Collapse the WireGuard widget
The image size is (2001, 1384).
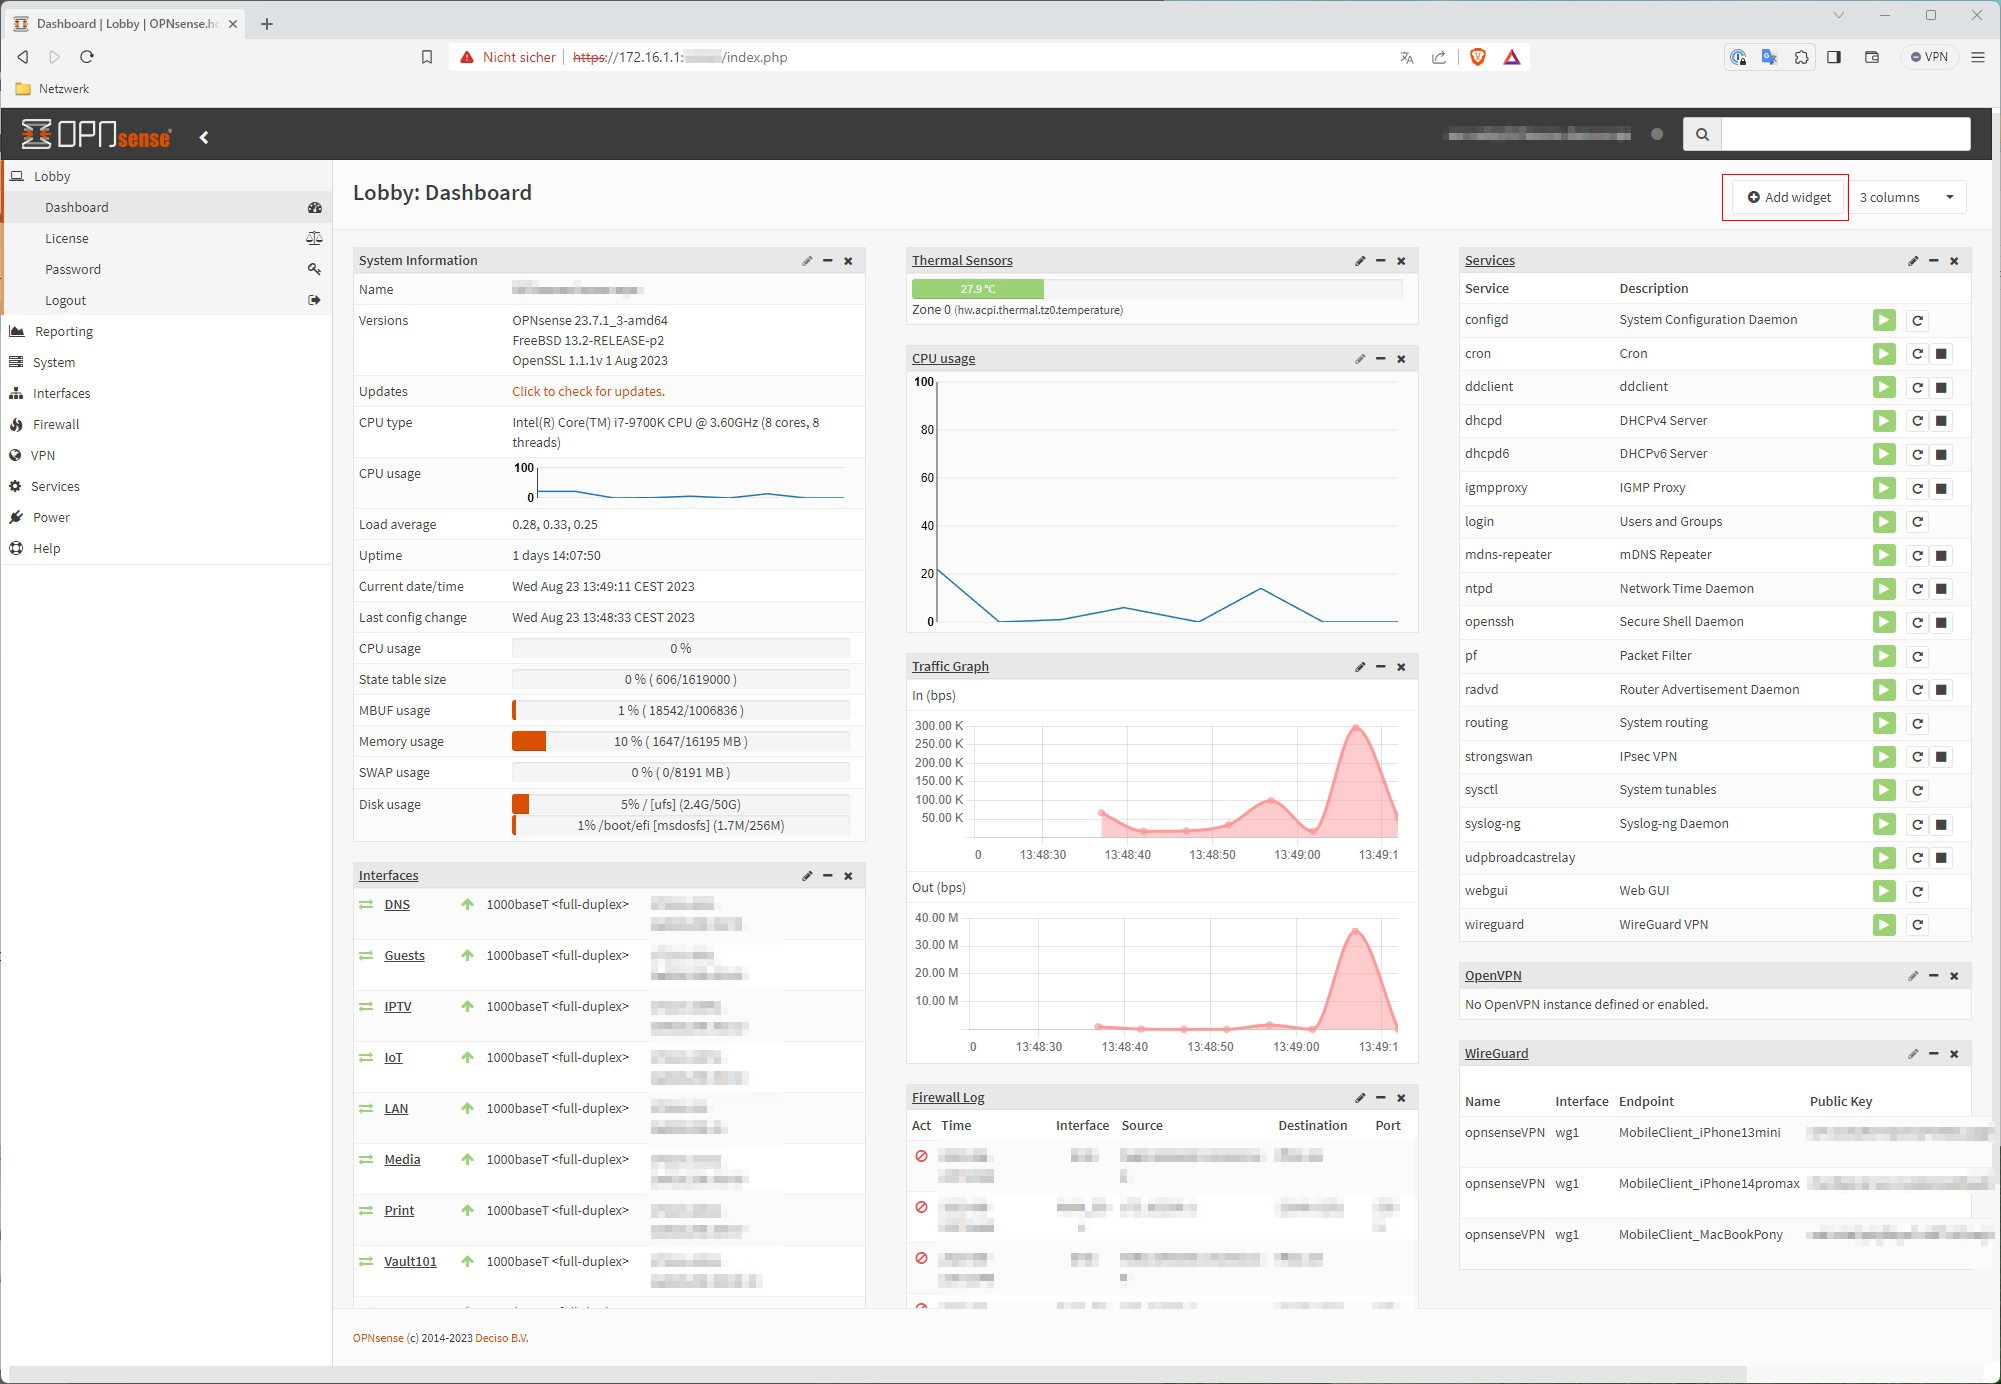[1934, 1054]
